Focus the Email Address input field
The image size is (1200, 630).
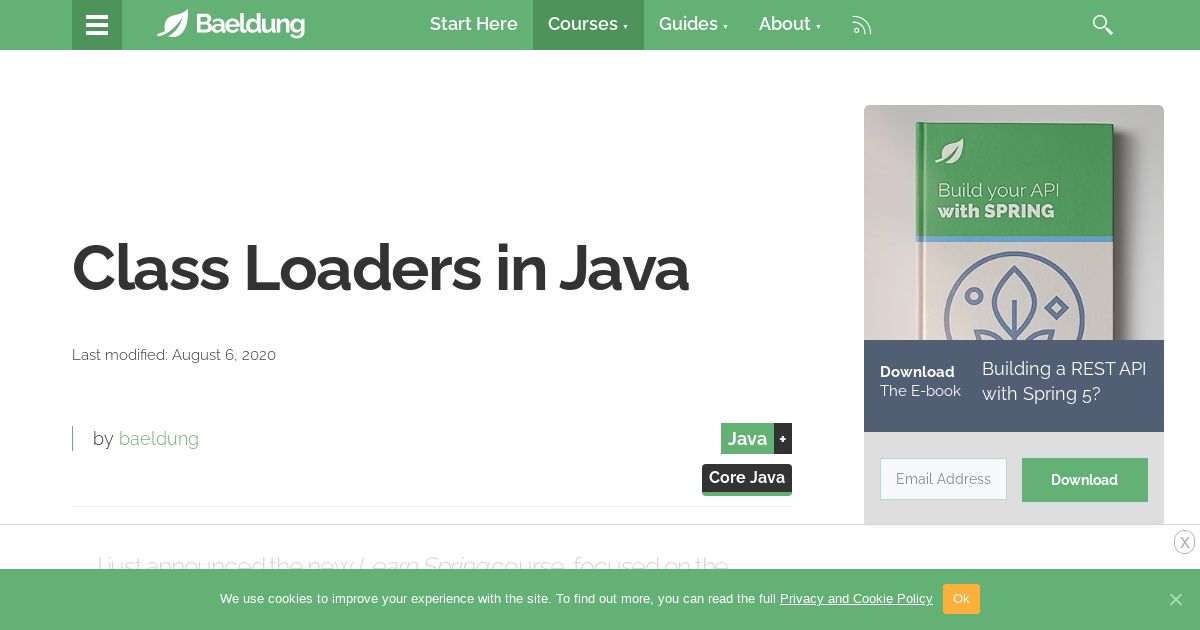tap(943, 479)
